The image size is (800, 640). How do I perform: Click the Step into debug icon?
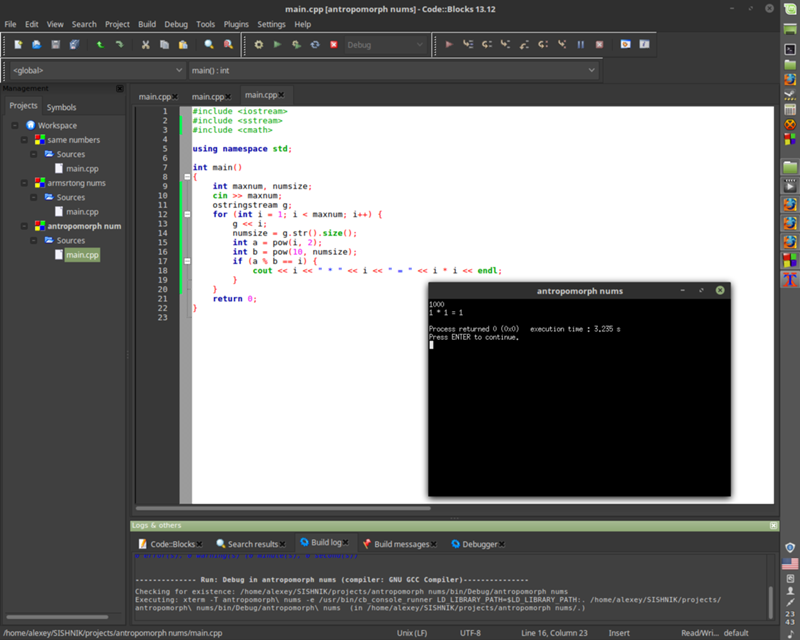[x=506, y=44]
